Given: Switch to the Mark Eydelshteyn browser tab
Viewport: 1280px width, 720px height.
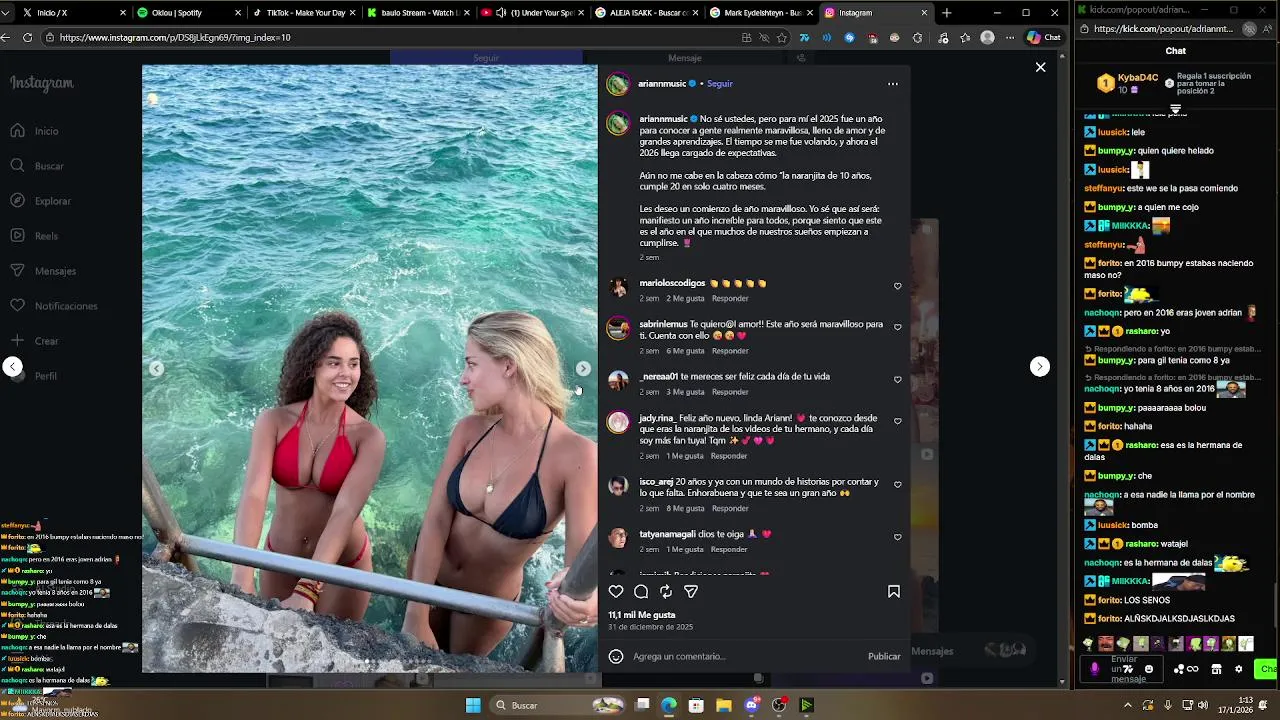Looking at the screenshot, I should coord(762,13).
